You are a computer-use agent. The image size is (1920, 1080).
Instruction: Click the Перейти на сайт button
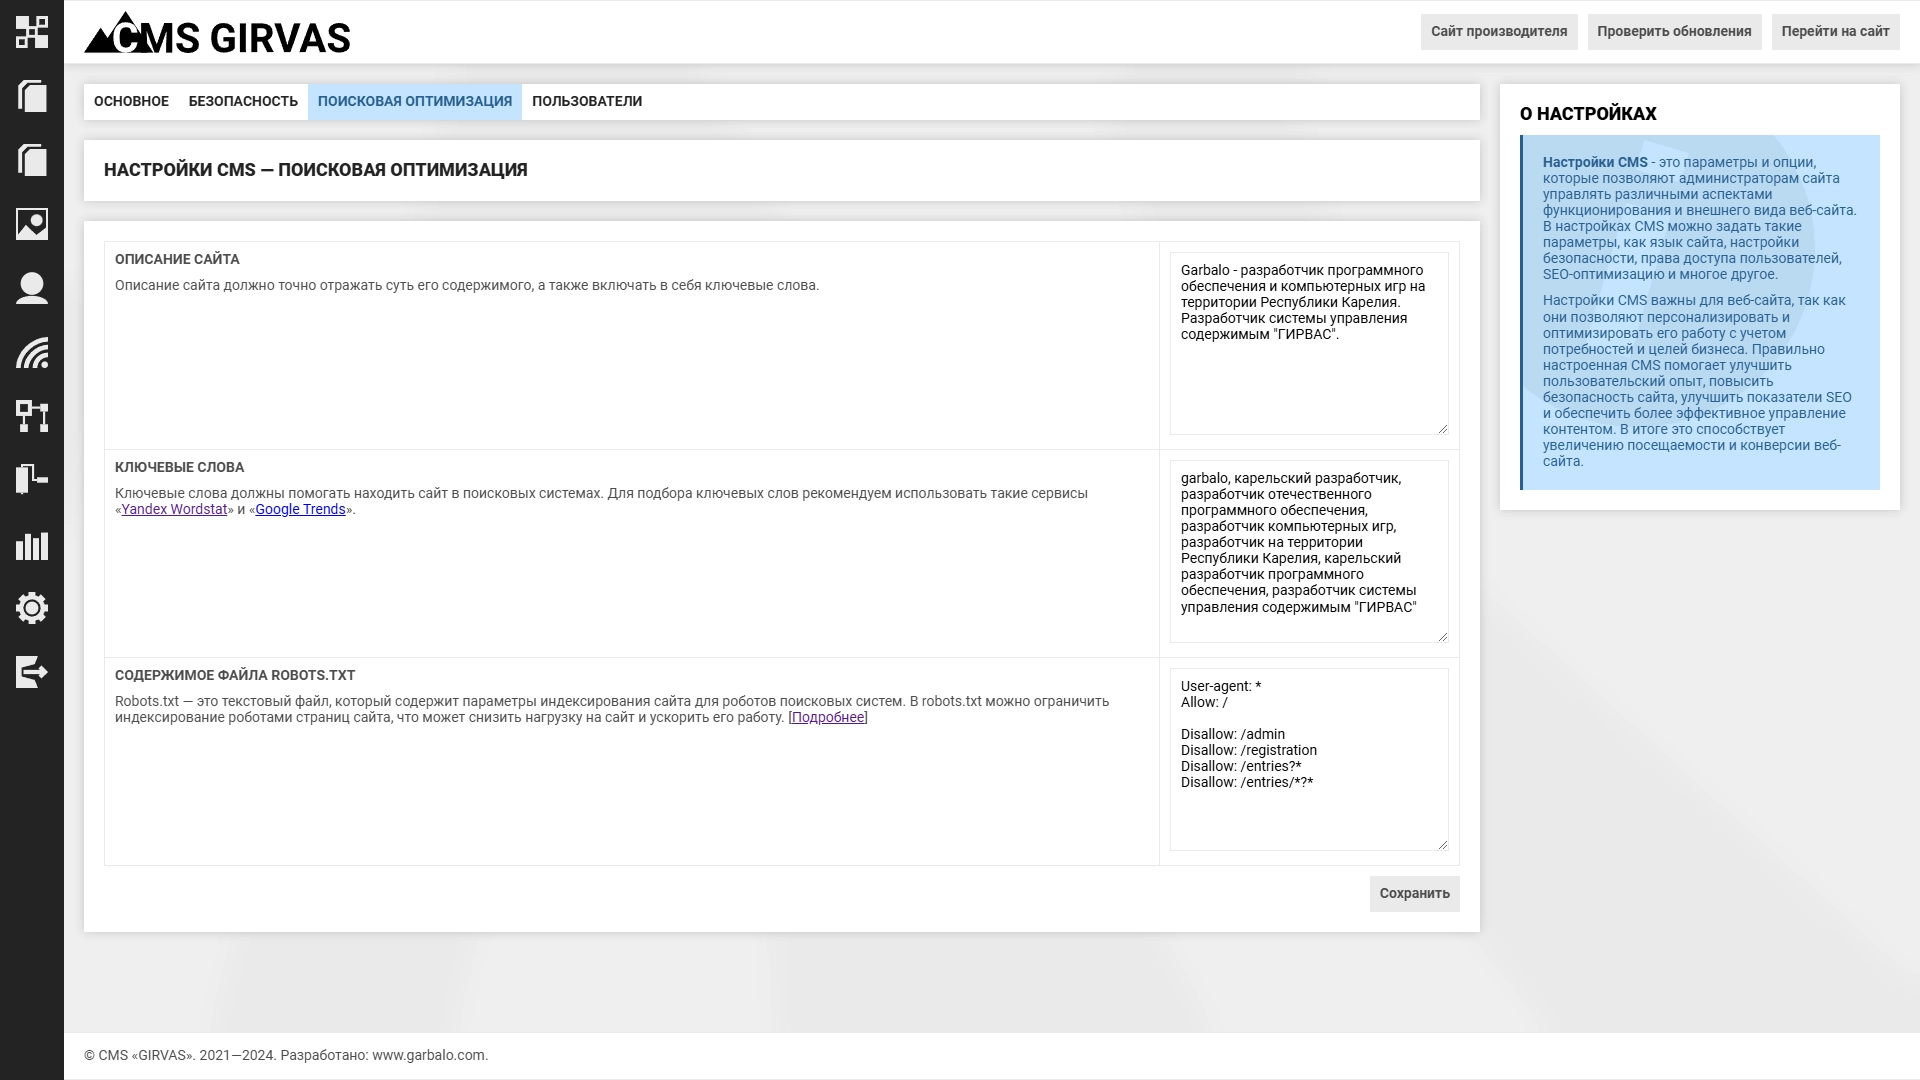[1835, 32]
